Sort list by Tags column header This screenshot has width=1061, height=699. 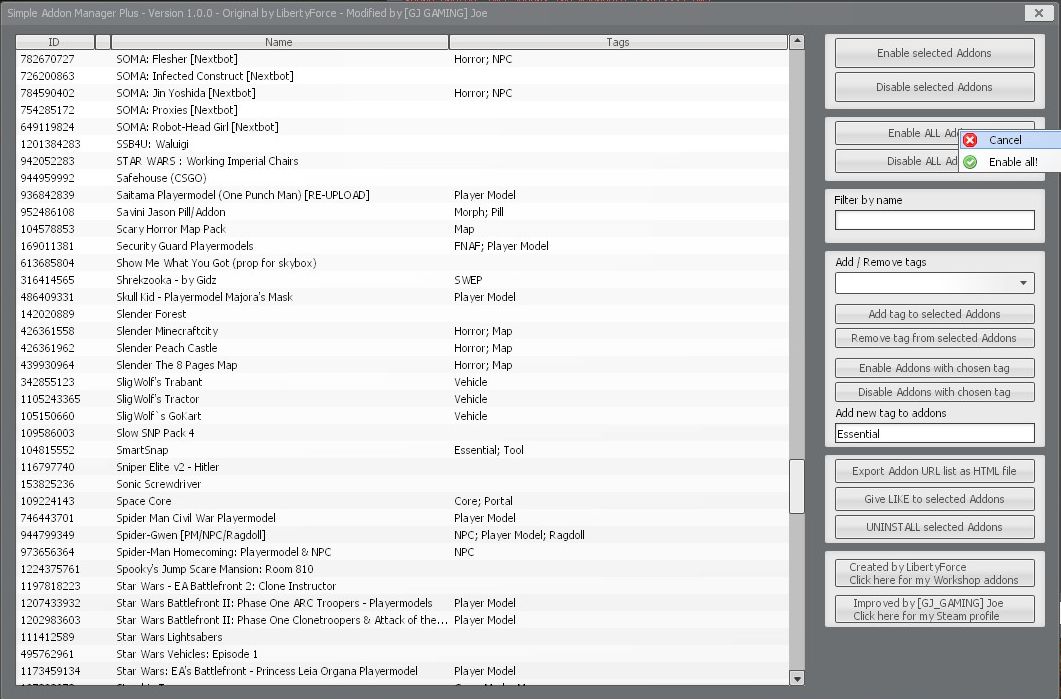618,42
